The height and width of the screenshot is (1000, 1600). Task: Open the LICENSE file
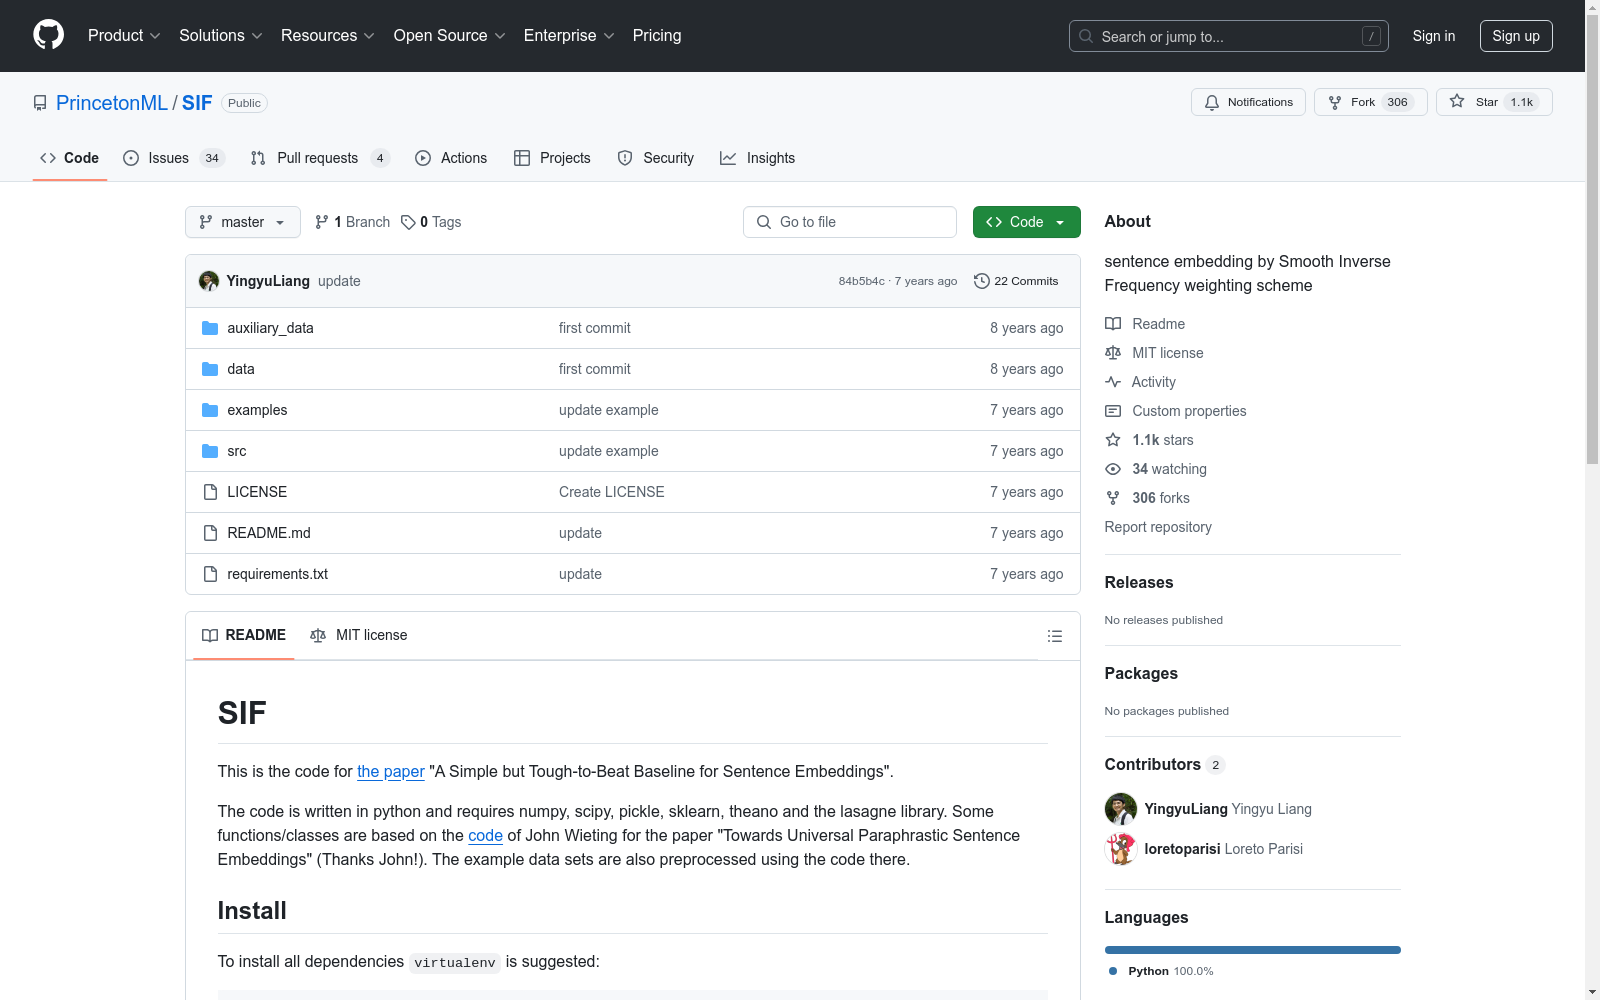pos(257,492)
